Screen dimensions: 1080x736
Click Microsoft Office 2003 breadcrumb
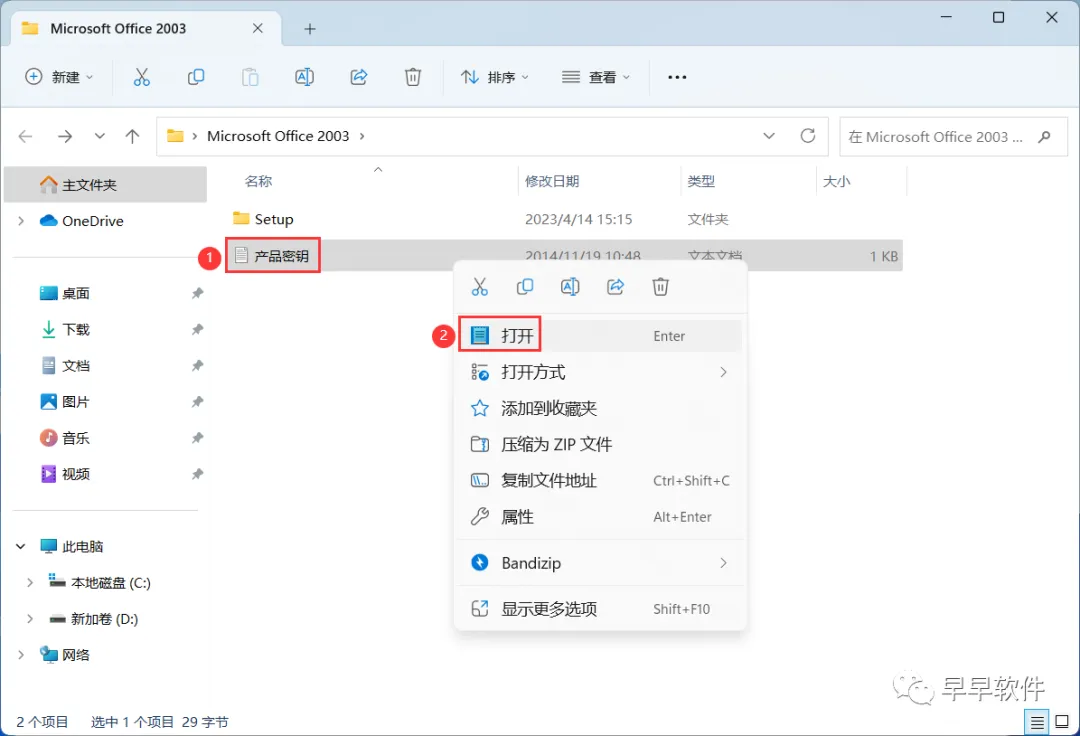click(278, 136)
